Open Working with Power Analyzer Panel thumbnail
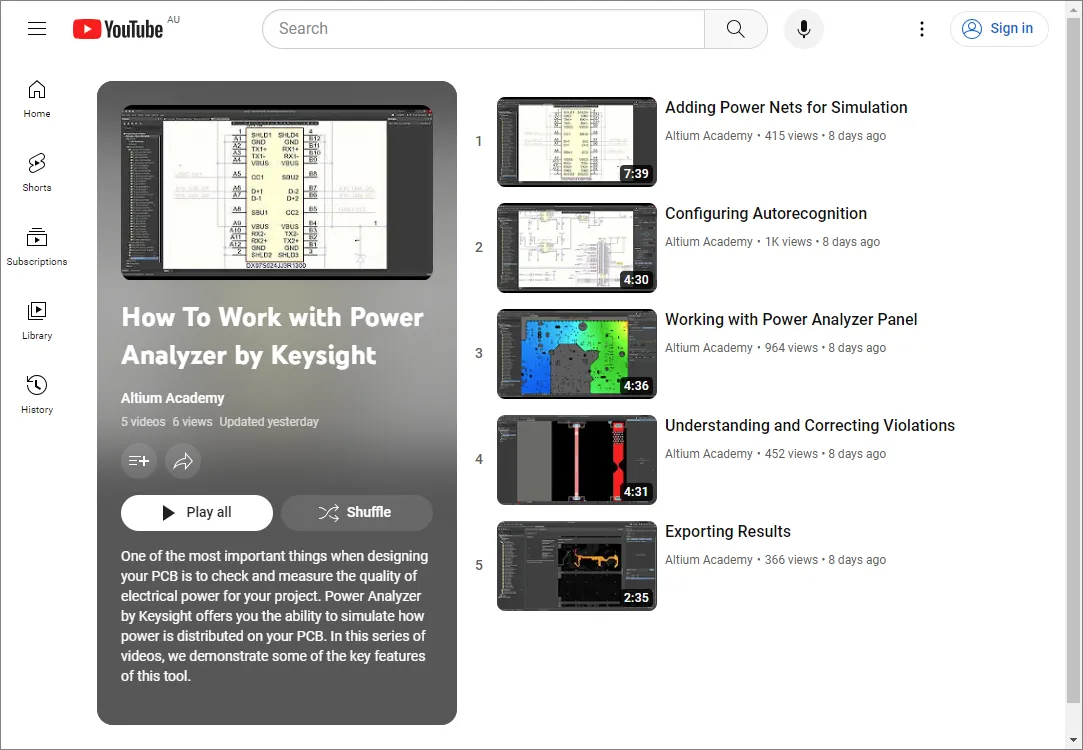Viewport: 1083px width, 750px height. pos(577,354)
